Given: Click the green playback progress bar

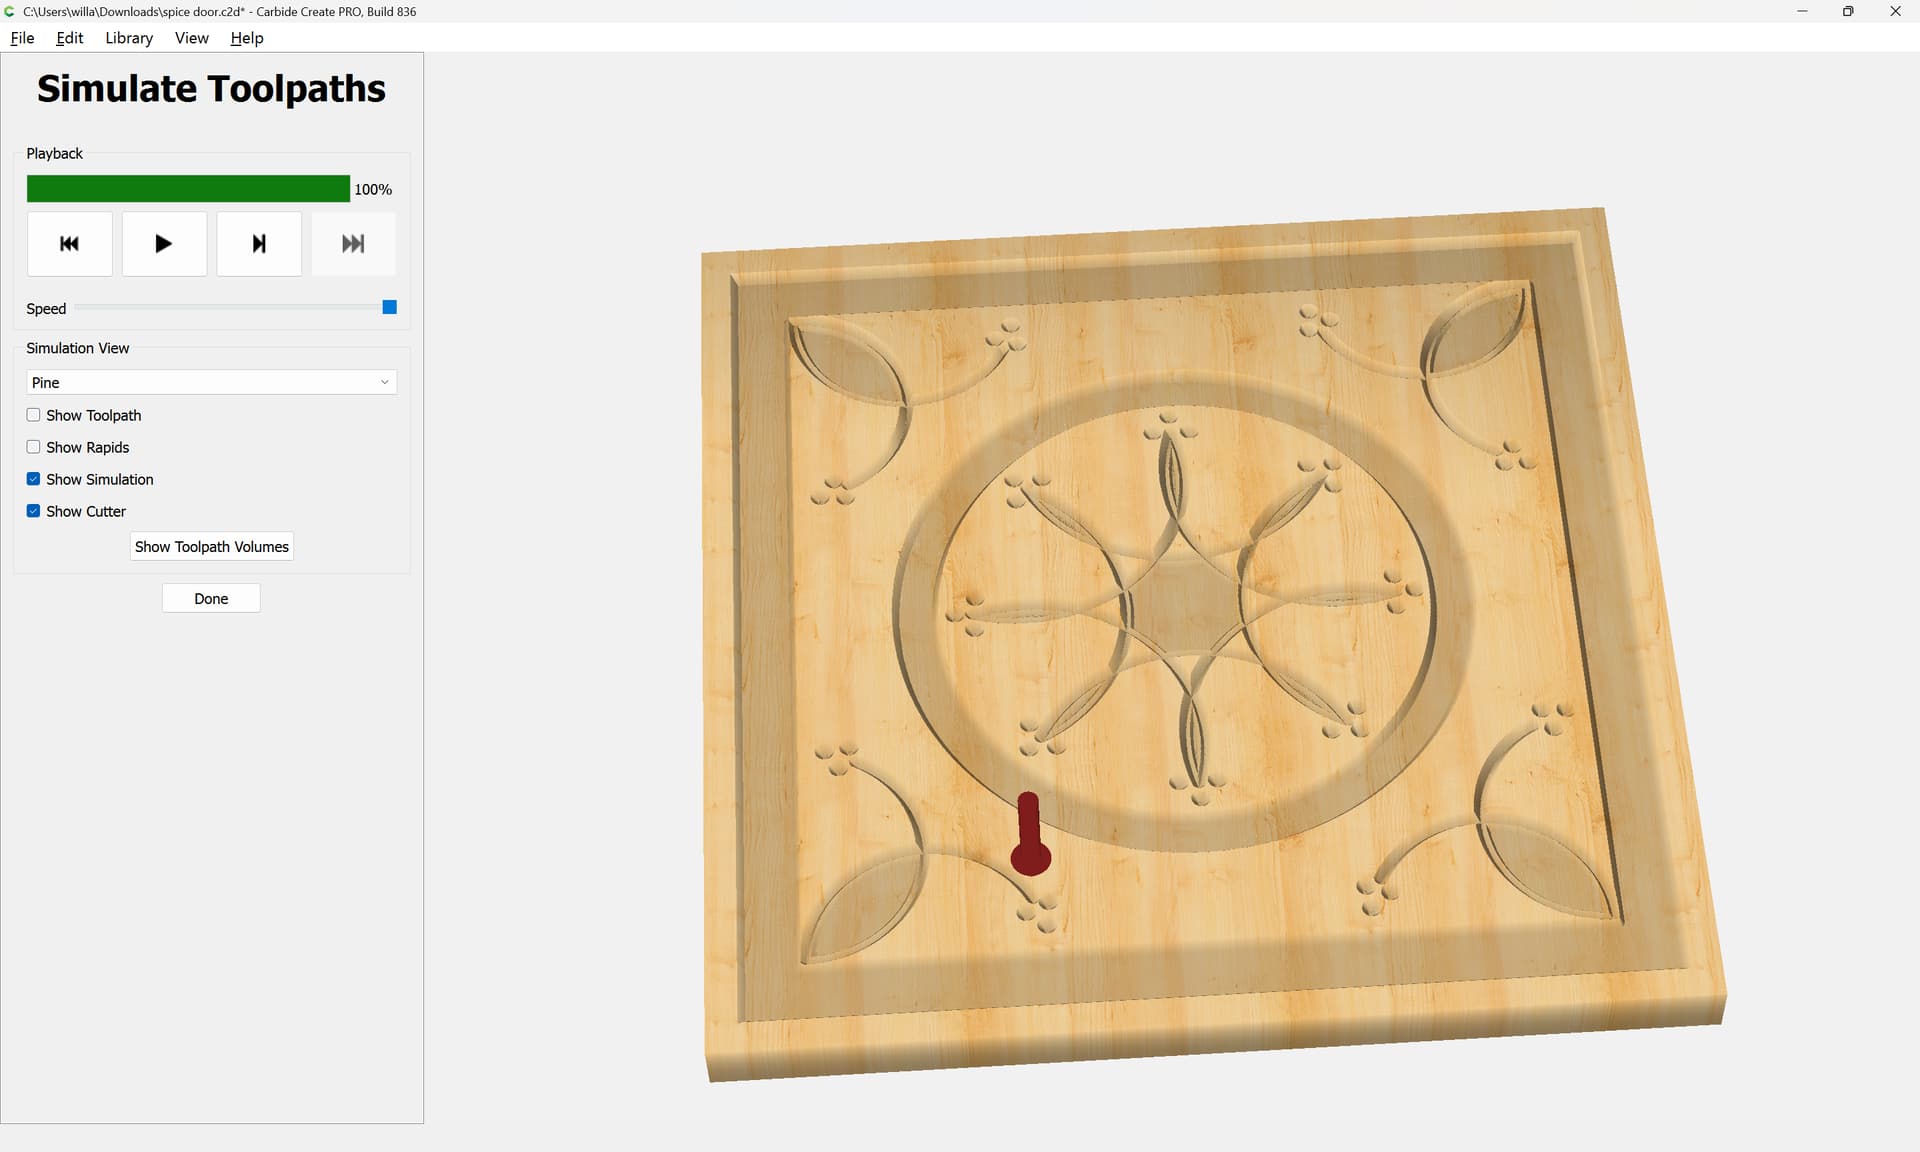Looking at the screenshot, I should (188, 189).
